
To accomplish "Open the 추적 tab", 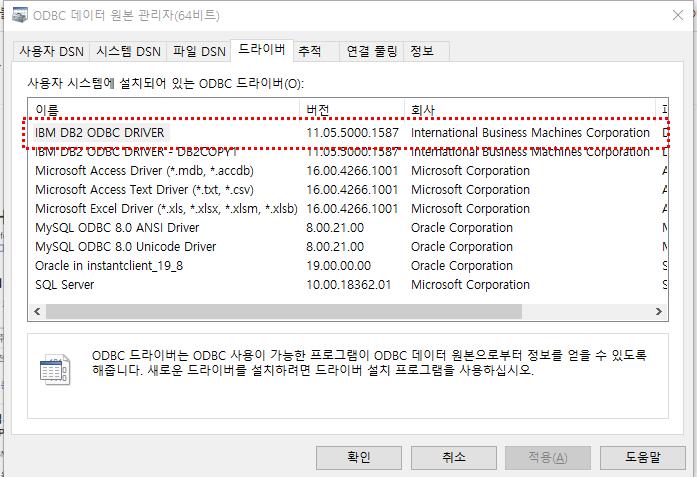I will pos(316,51).
